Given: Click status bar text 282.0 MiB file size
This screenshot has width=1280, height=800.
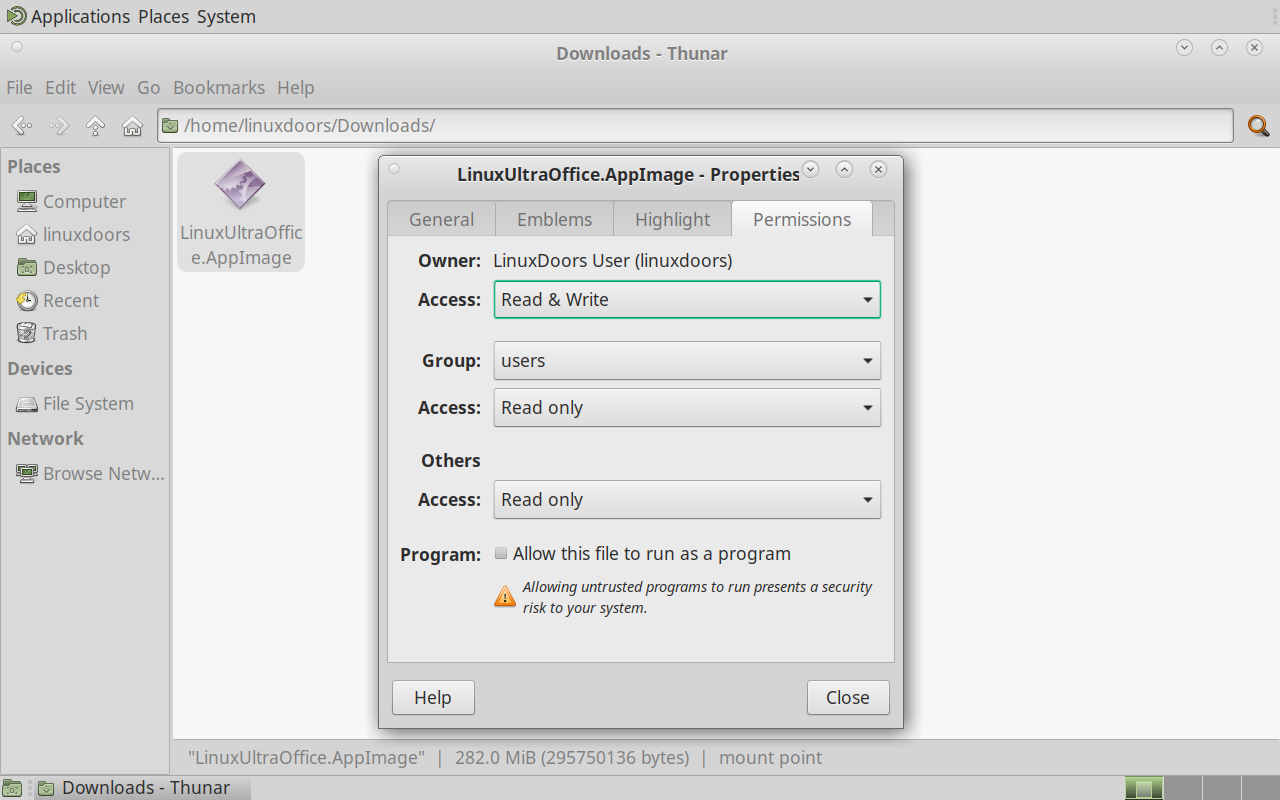Looking at the screenshot, I should (572, 758).
